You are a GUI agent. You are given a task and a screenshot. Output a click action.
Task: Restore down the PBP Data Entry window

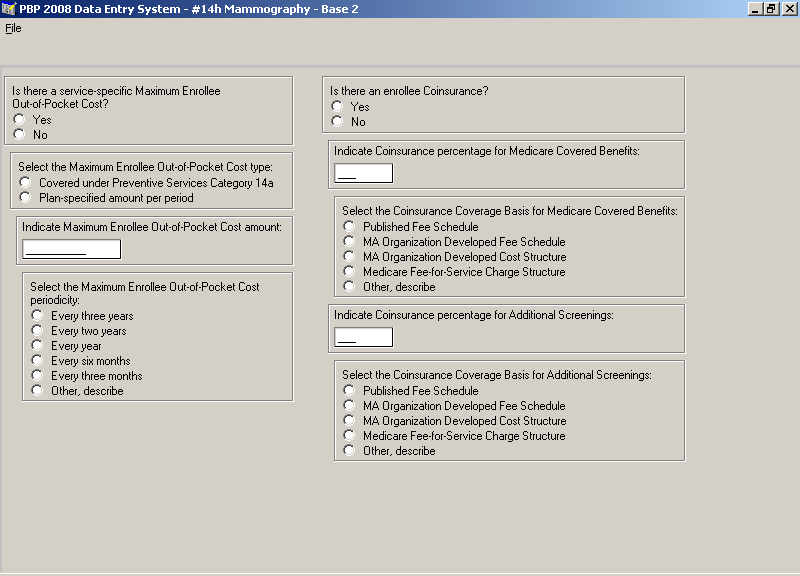771,9
